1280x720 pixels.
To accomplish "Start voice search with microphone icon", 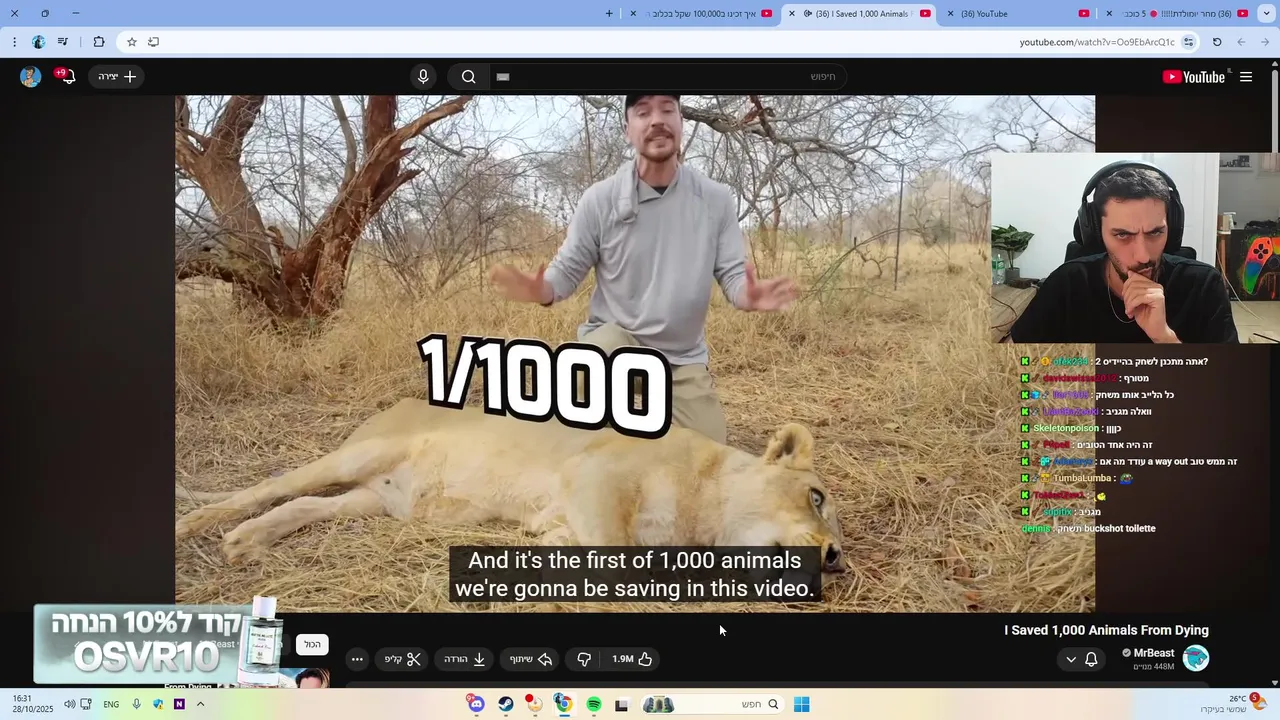I will pos(423,77).
